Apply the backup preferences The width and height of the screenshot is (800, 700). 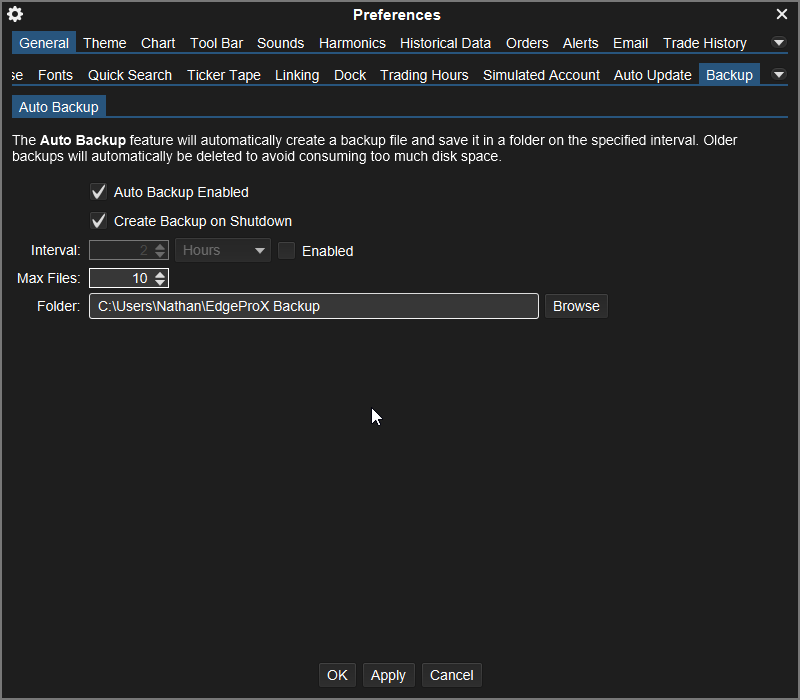point(388,674)
